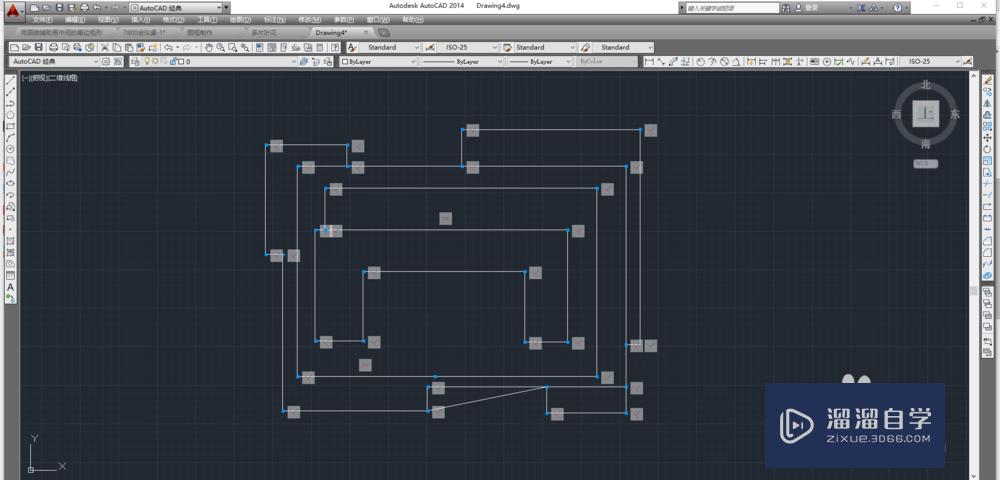Click the Autodesk Exchange Apps button
This screenshot has height=480, width=1000.
tap(862, 8)
